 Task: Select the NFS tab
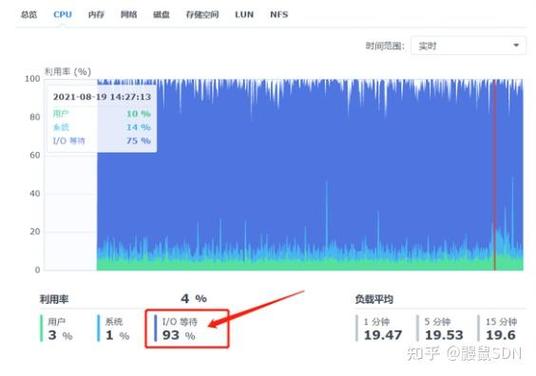279,15
